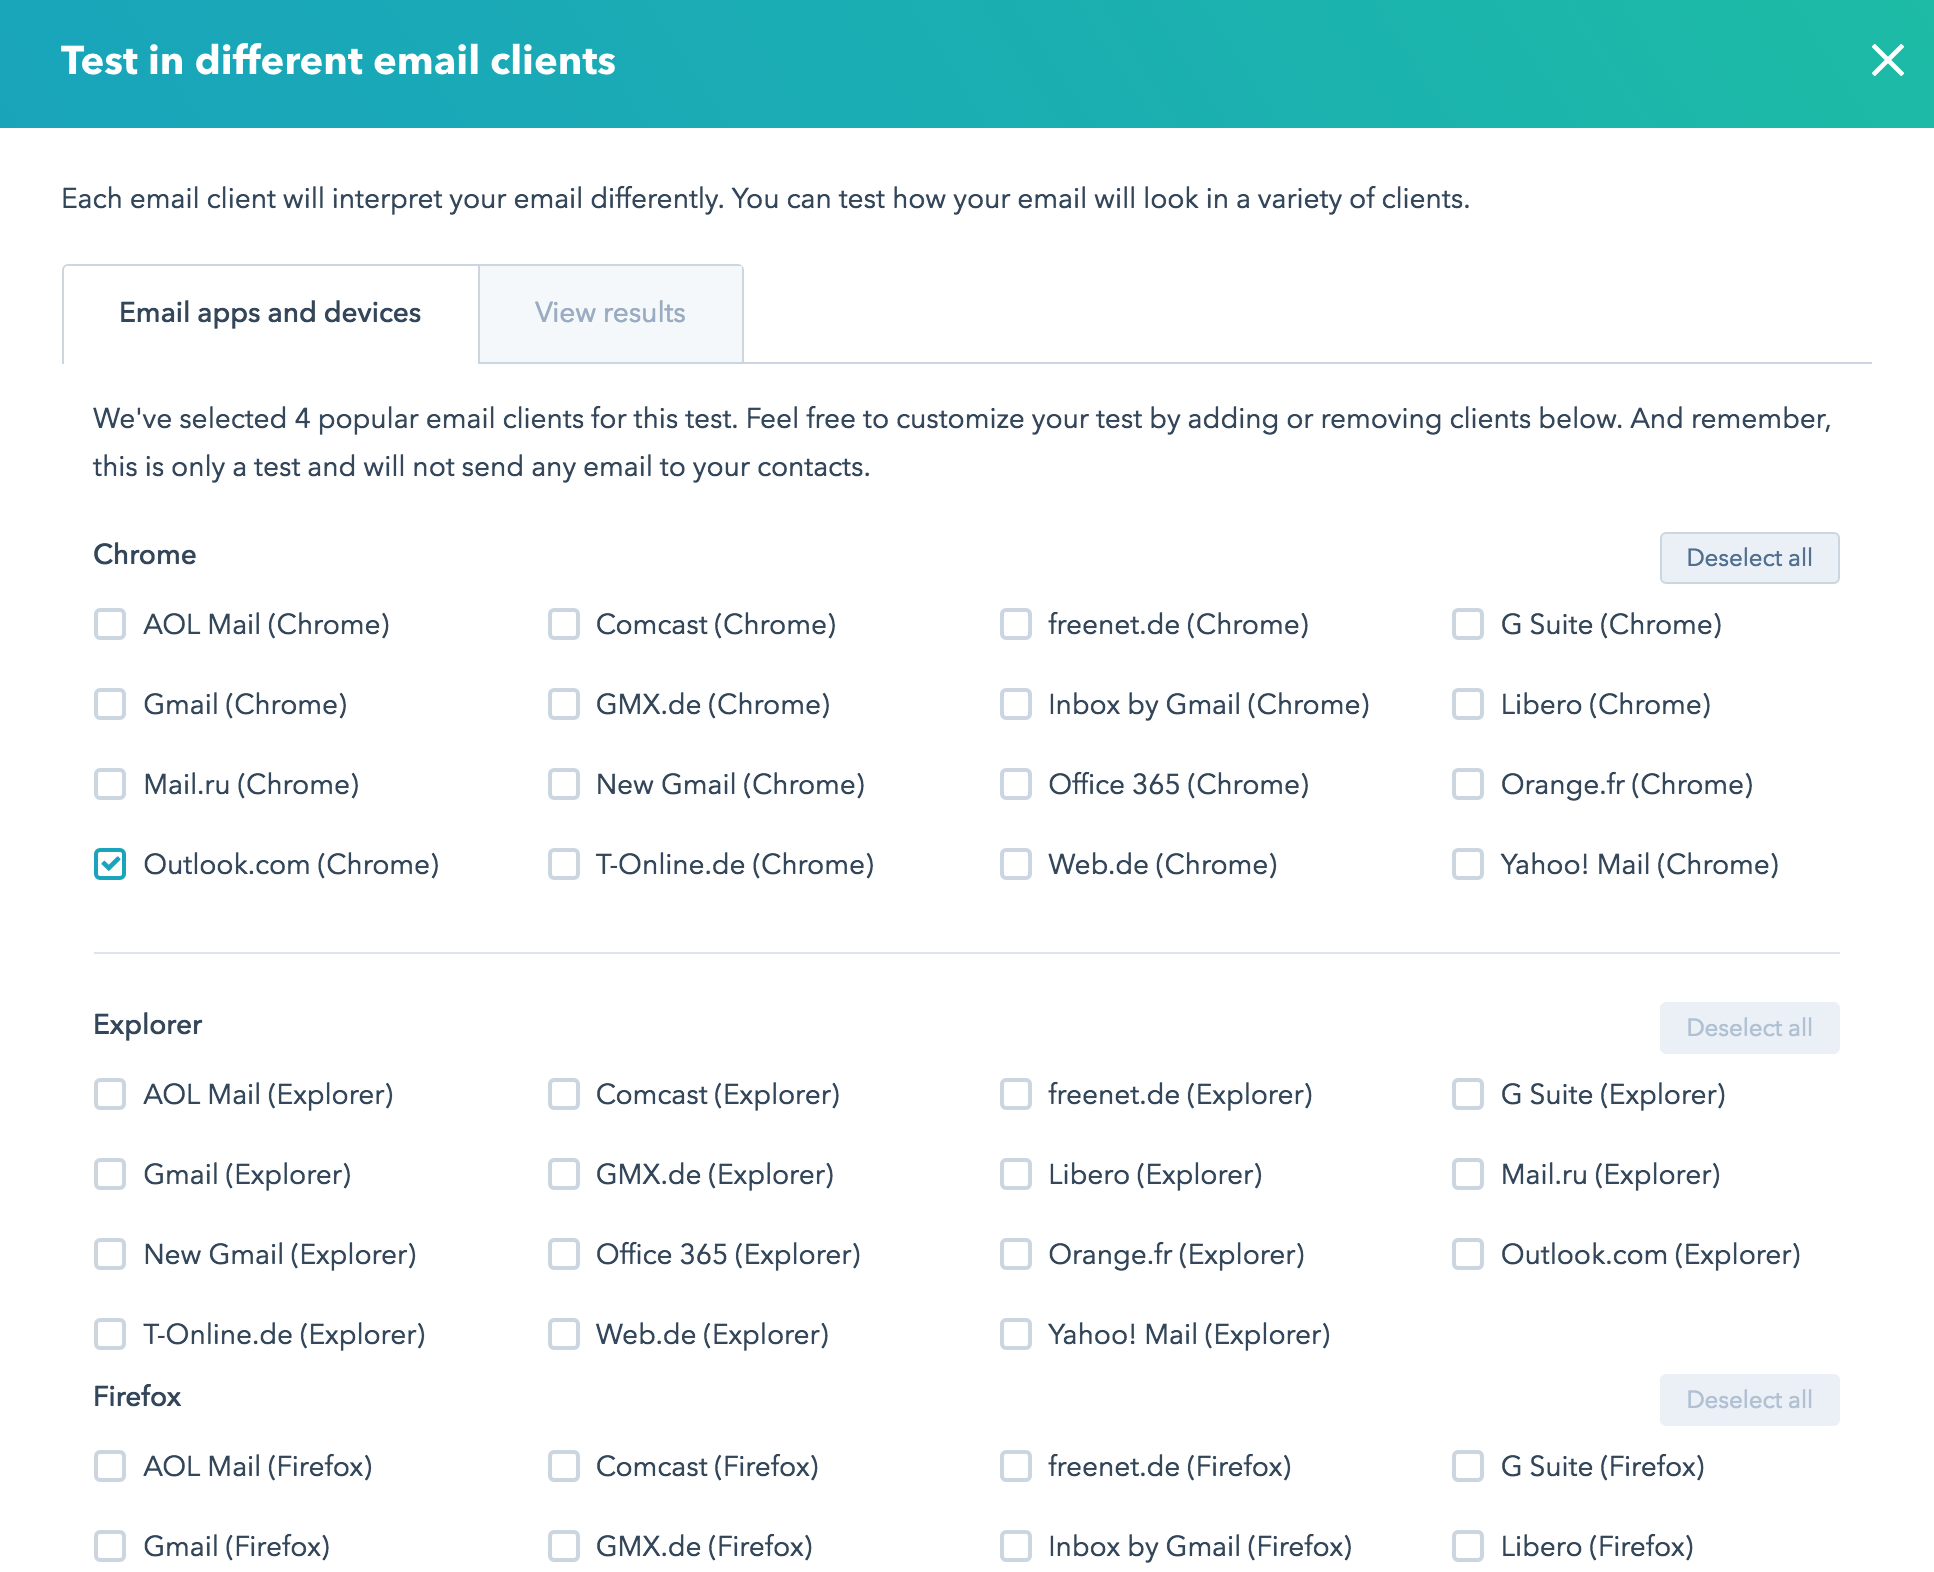Tick Office 365 (Chrome) checkbox

pos(1016,784)
